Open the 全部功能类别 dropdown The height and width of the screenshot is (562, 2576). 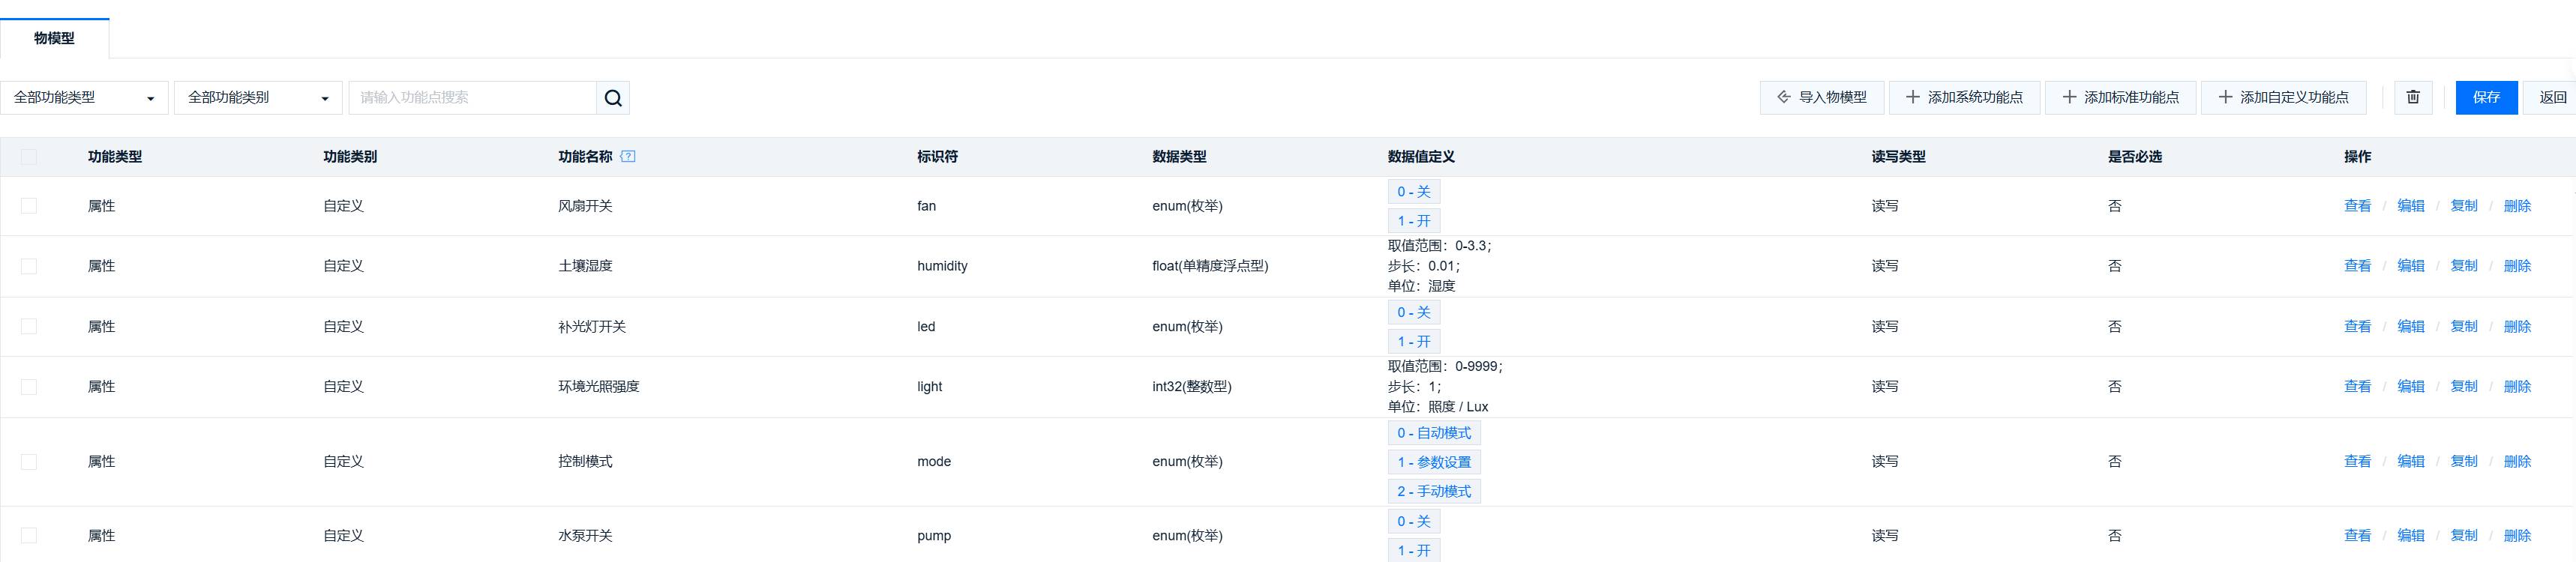pyautogui.click(x=258, y=98)
